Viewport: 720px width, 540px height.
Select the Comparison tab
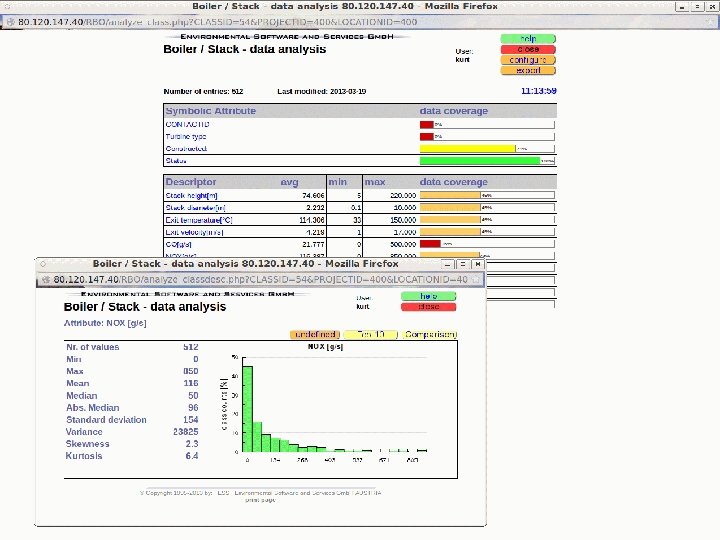point(430,334)
